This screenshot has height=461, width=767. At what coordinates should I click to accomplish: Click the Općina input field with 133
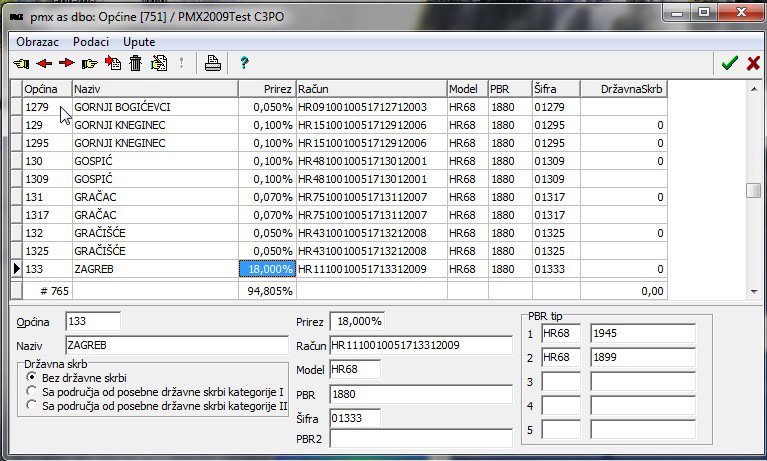pyautogui.click(x=93, y=322)
